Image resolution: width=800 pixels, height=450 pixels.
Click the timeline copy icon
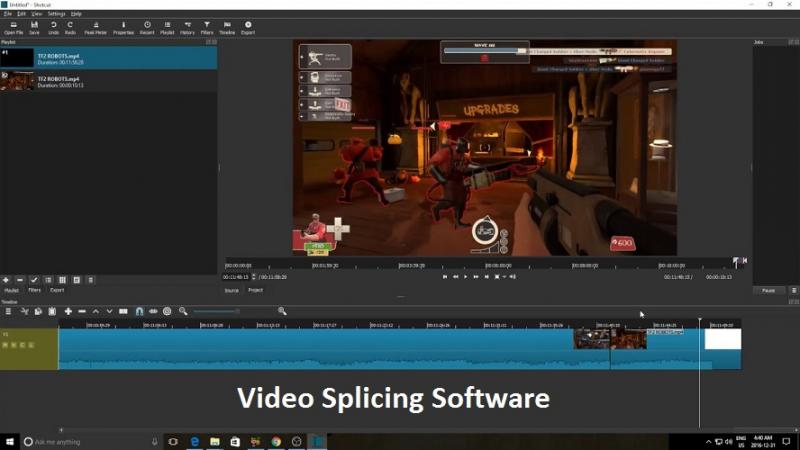(38, 311)
